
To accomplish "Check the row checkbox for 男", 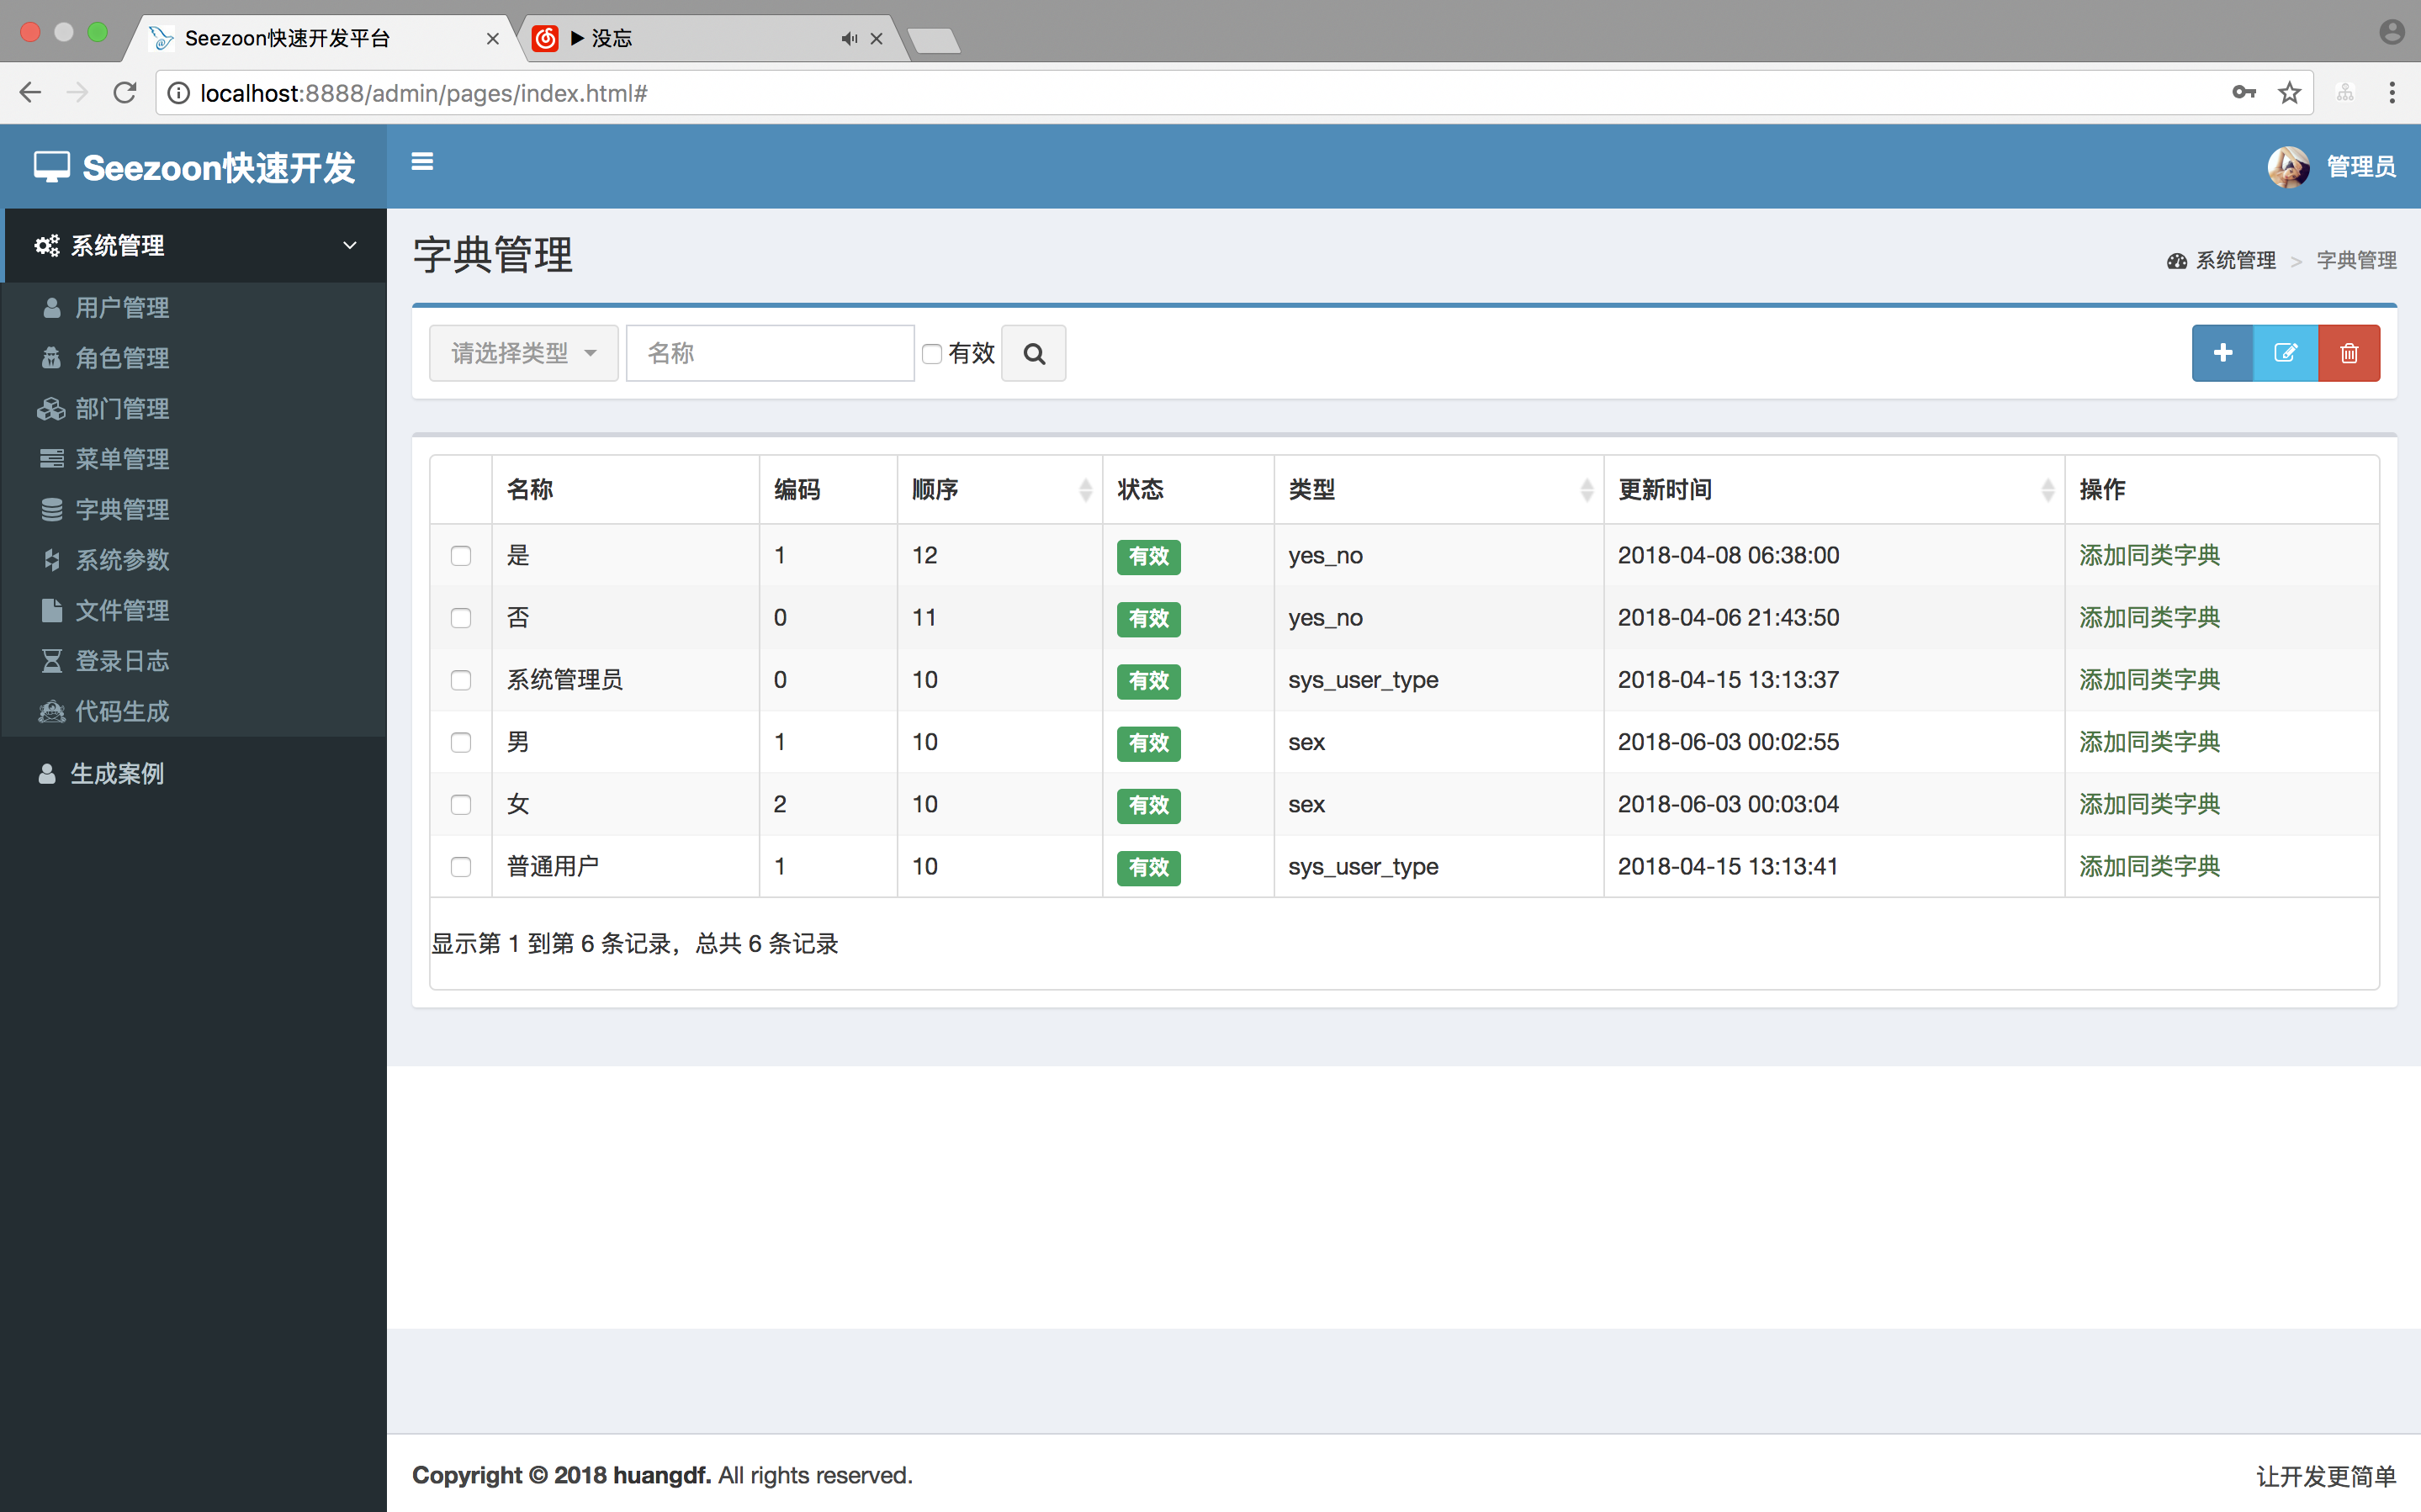I will coord(461,742).
